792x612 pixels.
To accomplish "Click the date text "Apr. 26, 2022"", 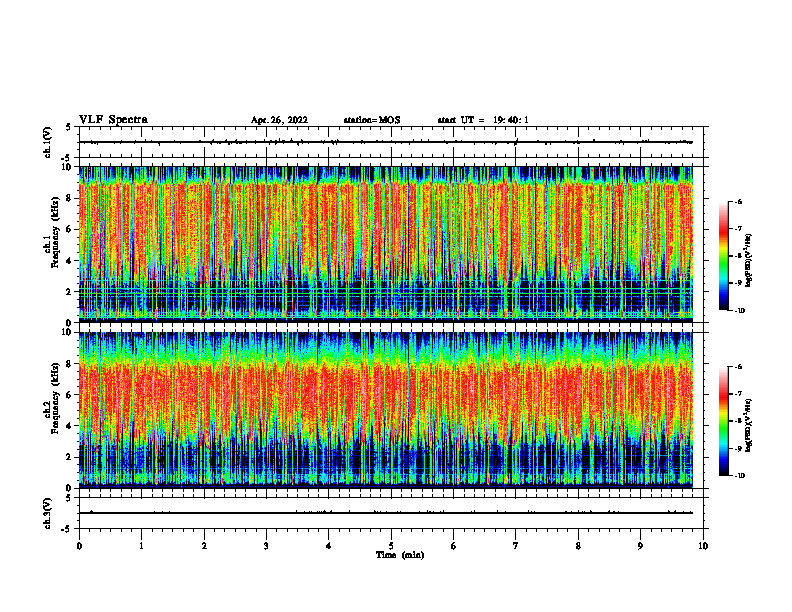I will click(x=279, y=120).
